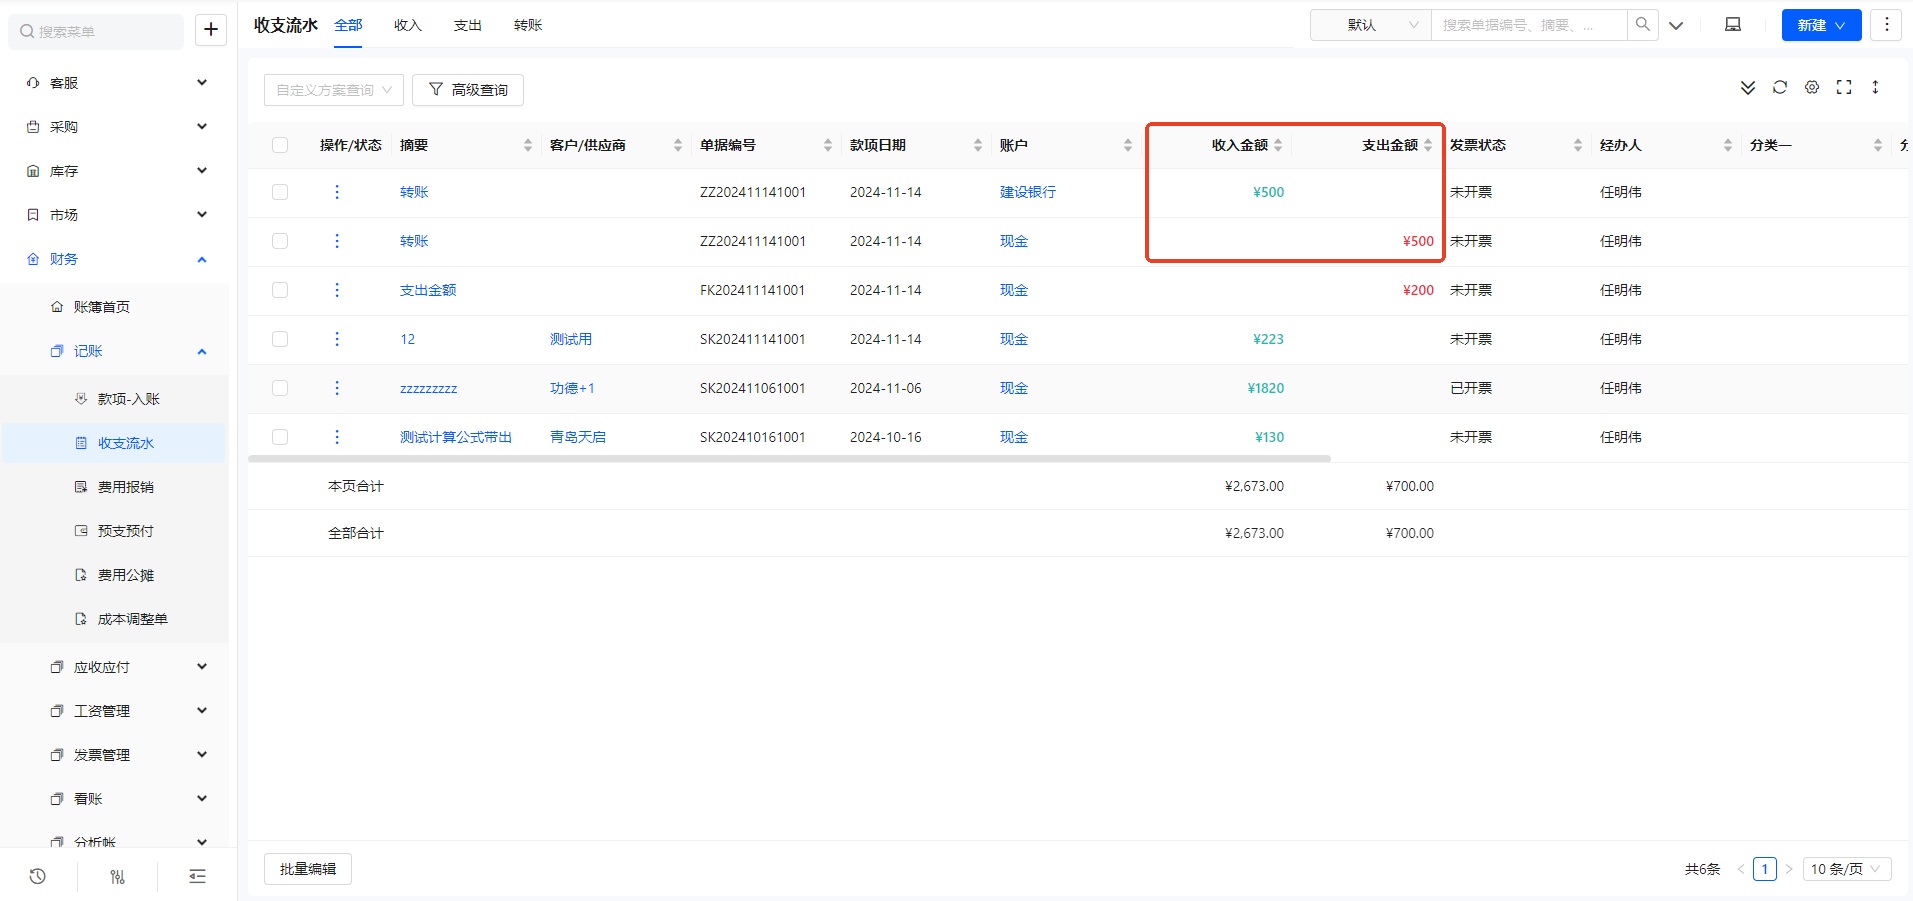
Task: Click the plus icon beside menu search
Action: point(210,30)
